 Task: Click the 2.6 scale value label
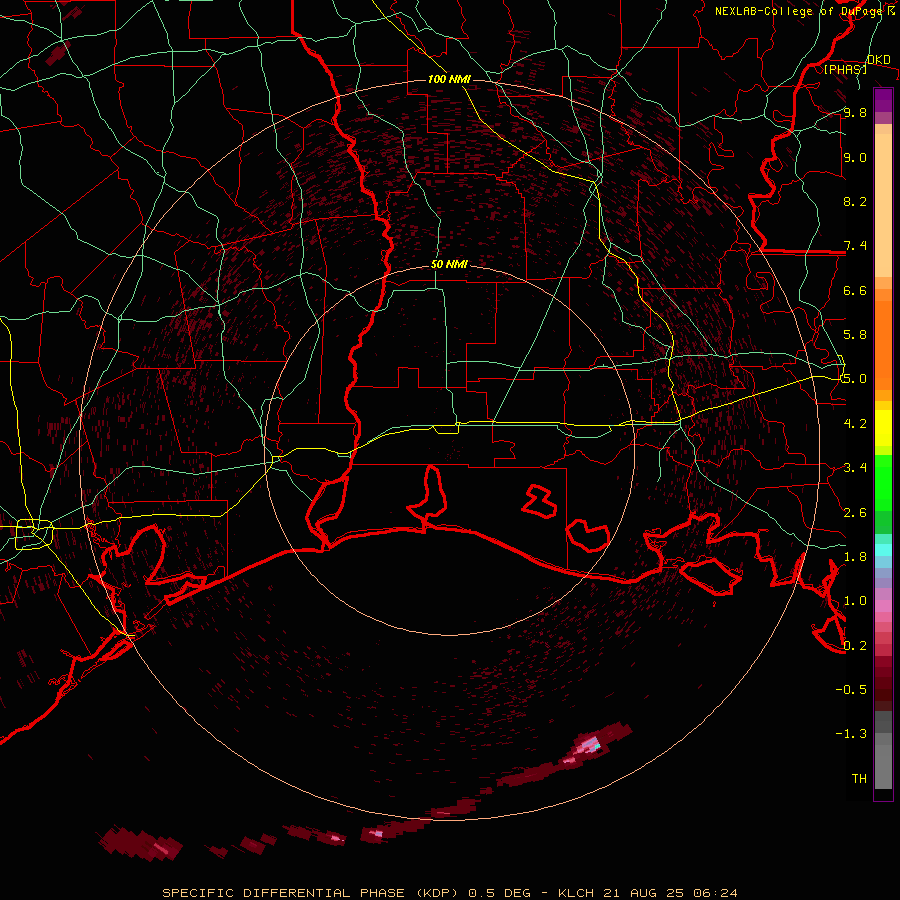pyautogui.click(x=855, y=513)
